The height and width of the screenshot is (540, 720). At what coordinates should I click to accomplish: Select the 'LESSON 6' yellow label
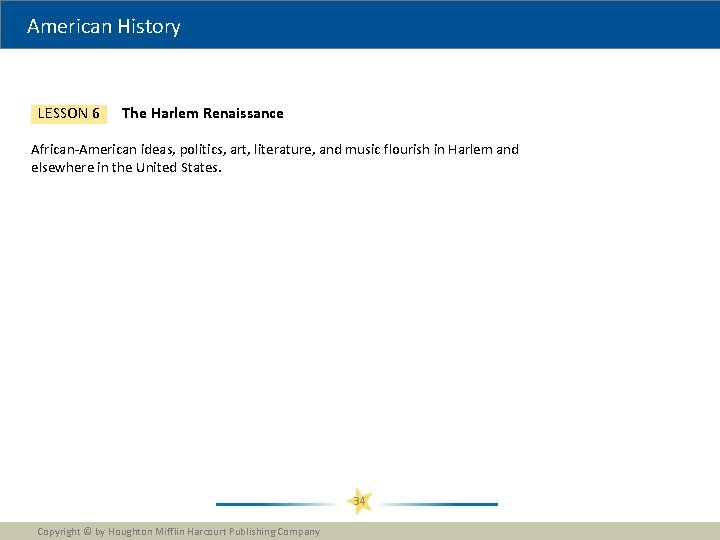coord(69,114)
